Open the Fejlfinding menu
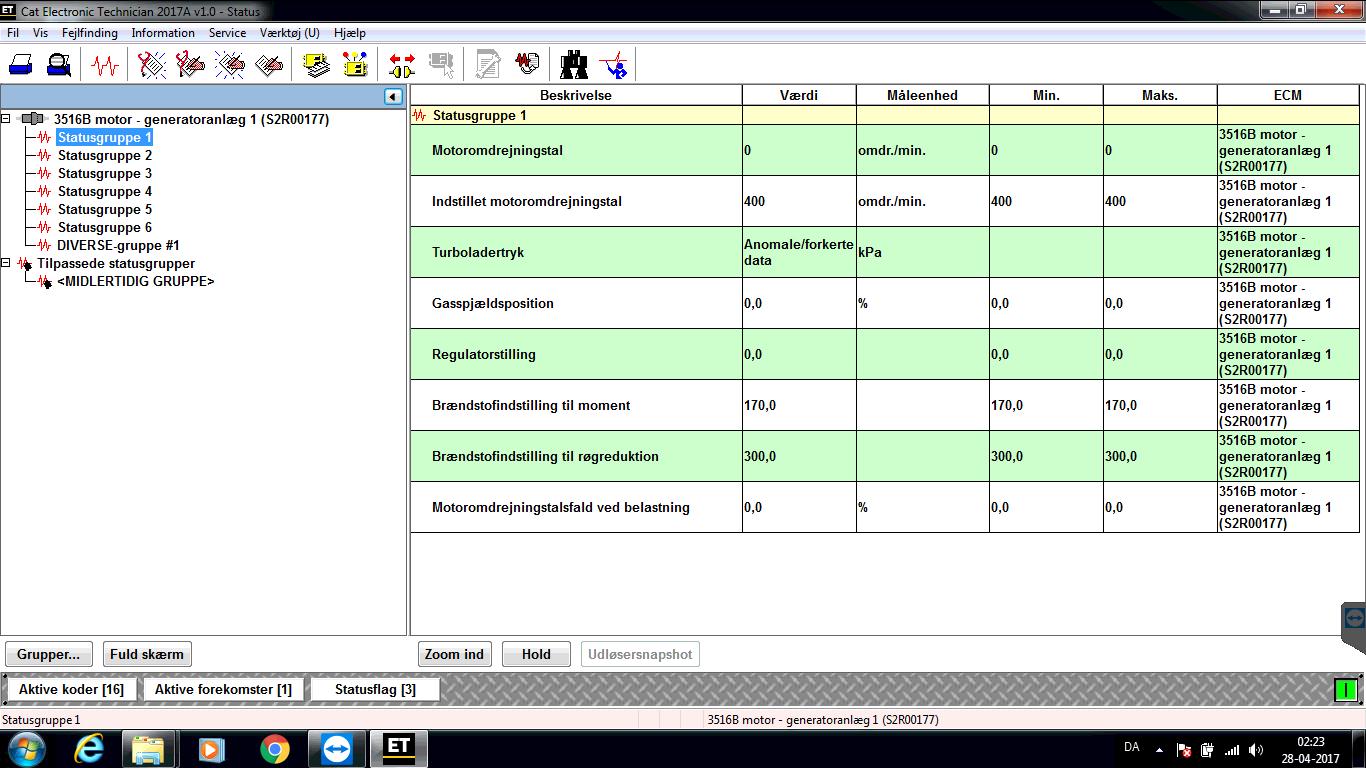Screen dimensions: 1366x768 [90, 33]
